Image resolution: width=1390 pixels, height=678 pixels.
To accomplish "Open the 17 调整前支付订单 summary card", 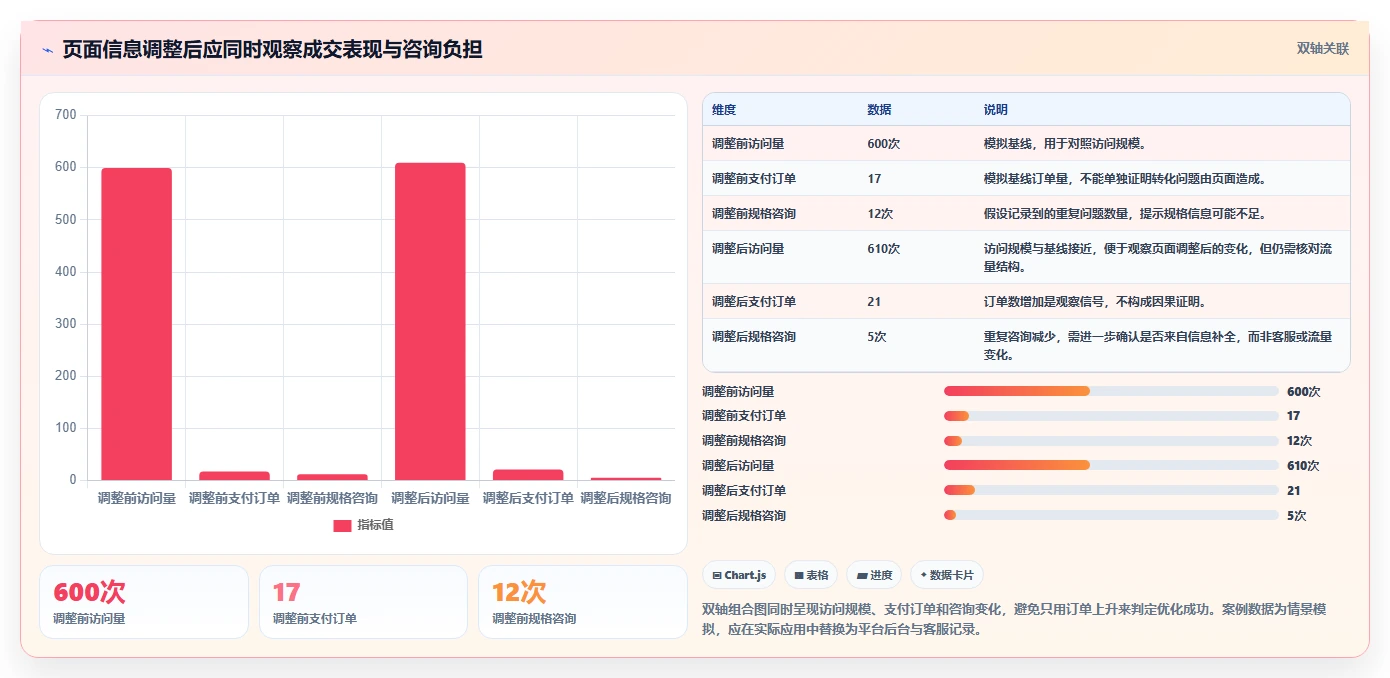I will [x=363, y=602].
